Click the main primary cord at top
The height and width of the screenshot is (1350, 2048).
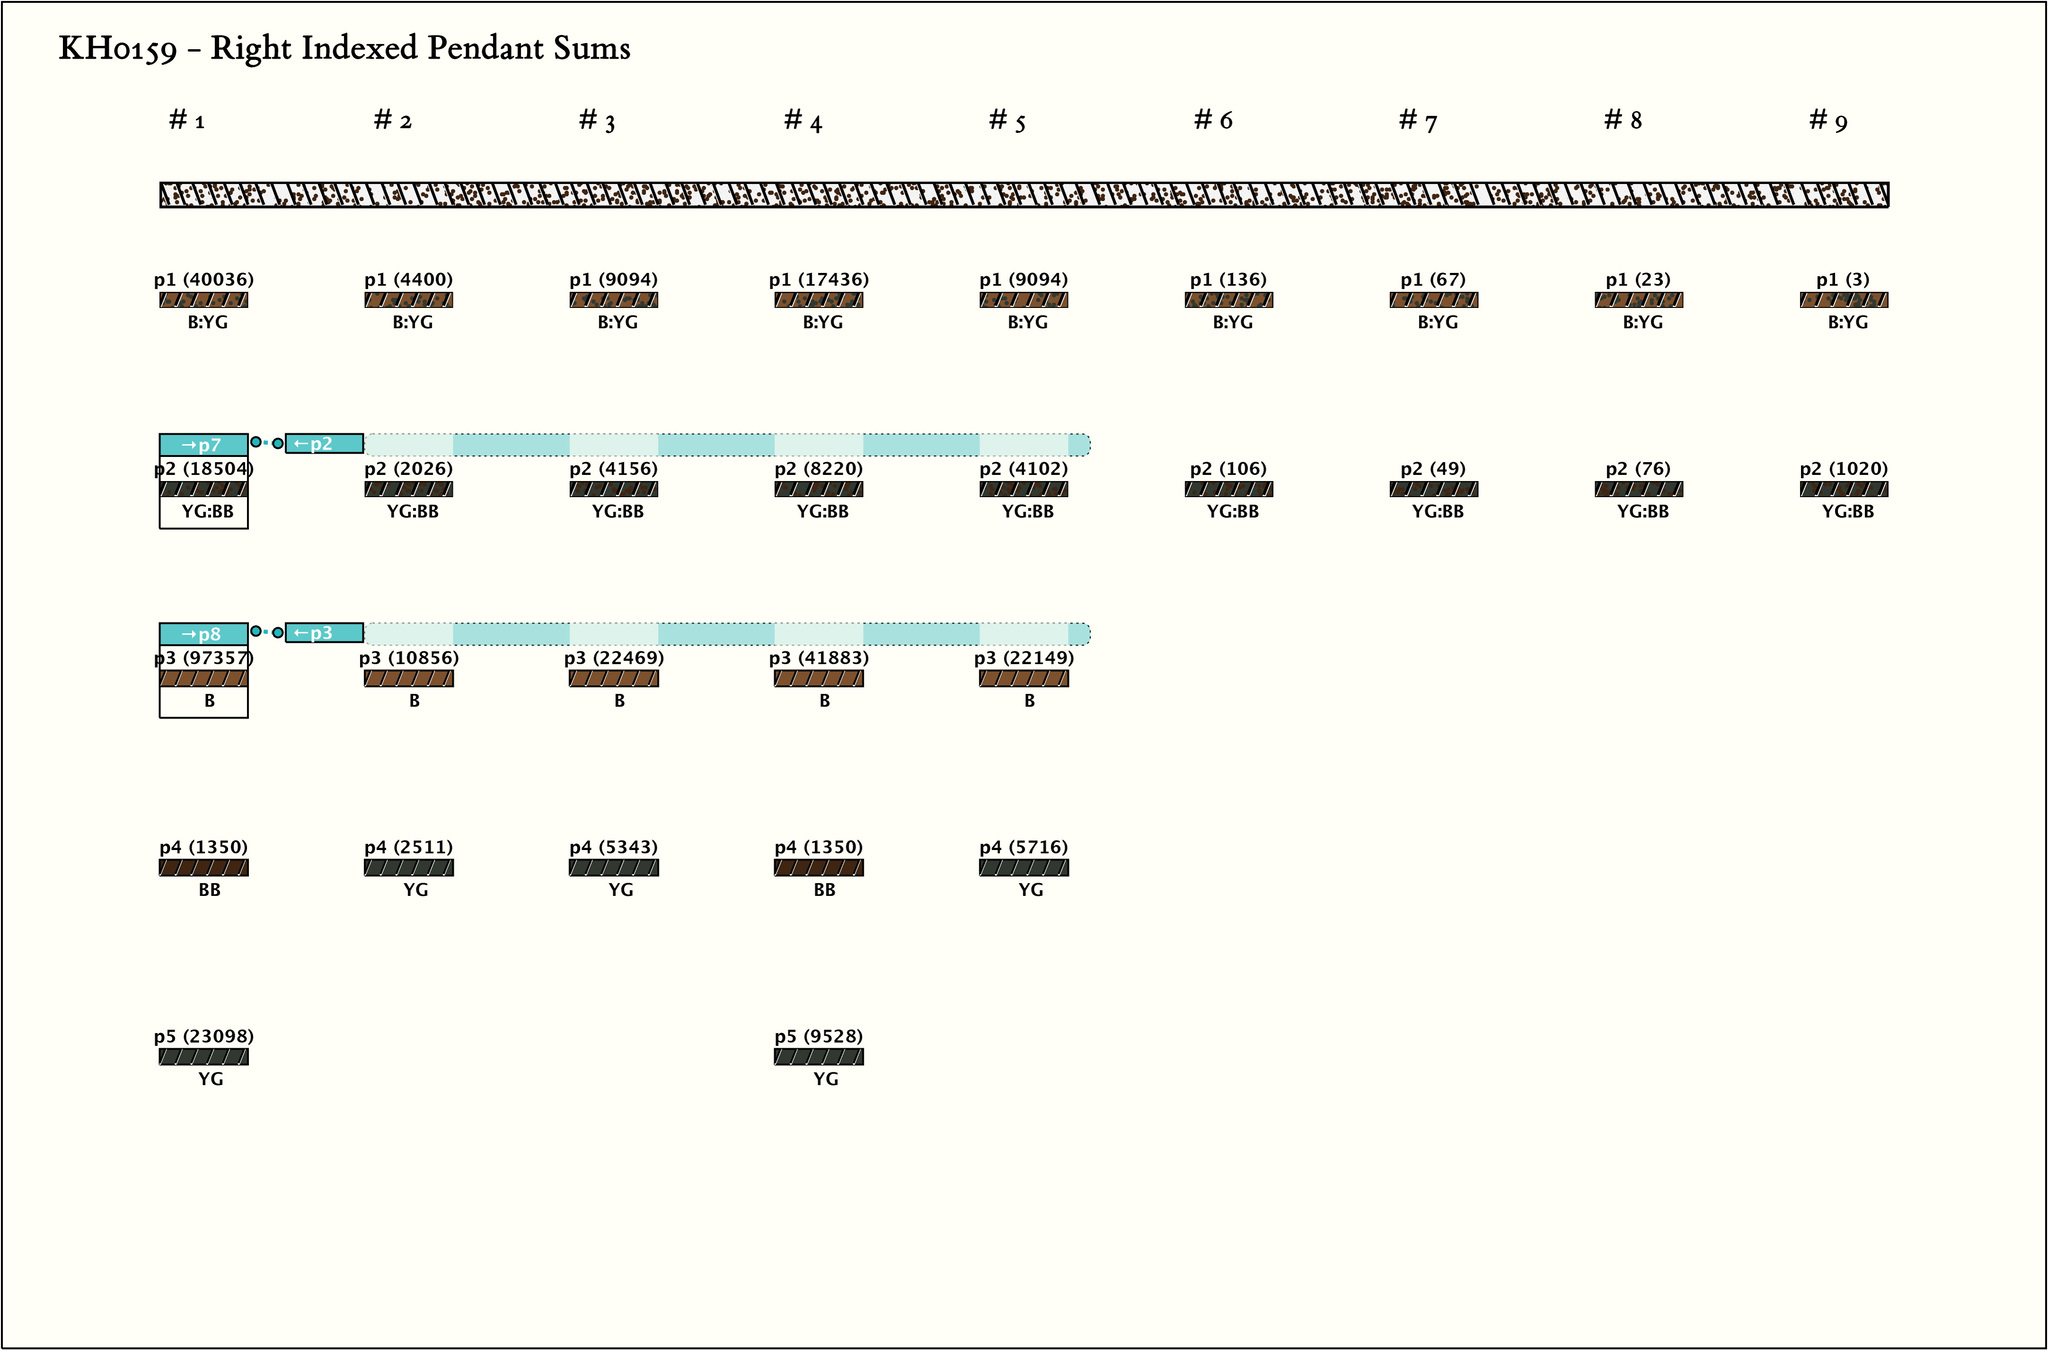coord(1024,195)
